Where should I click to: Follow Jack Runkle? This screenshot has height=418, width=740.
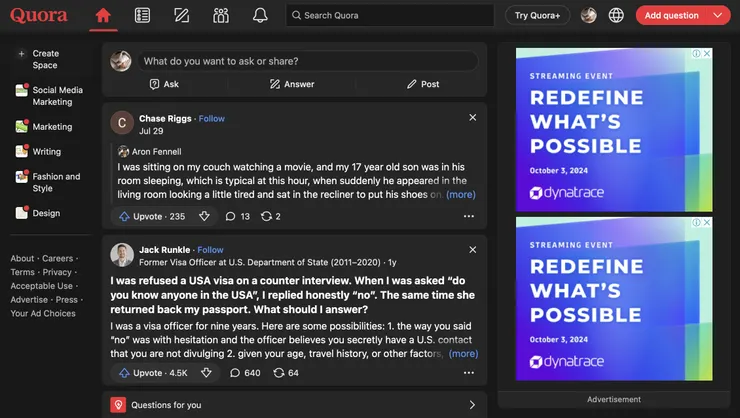point(210,250)
